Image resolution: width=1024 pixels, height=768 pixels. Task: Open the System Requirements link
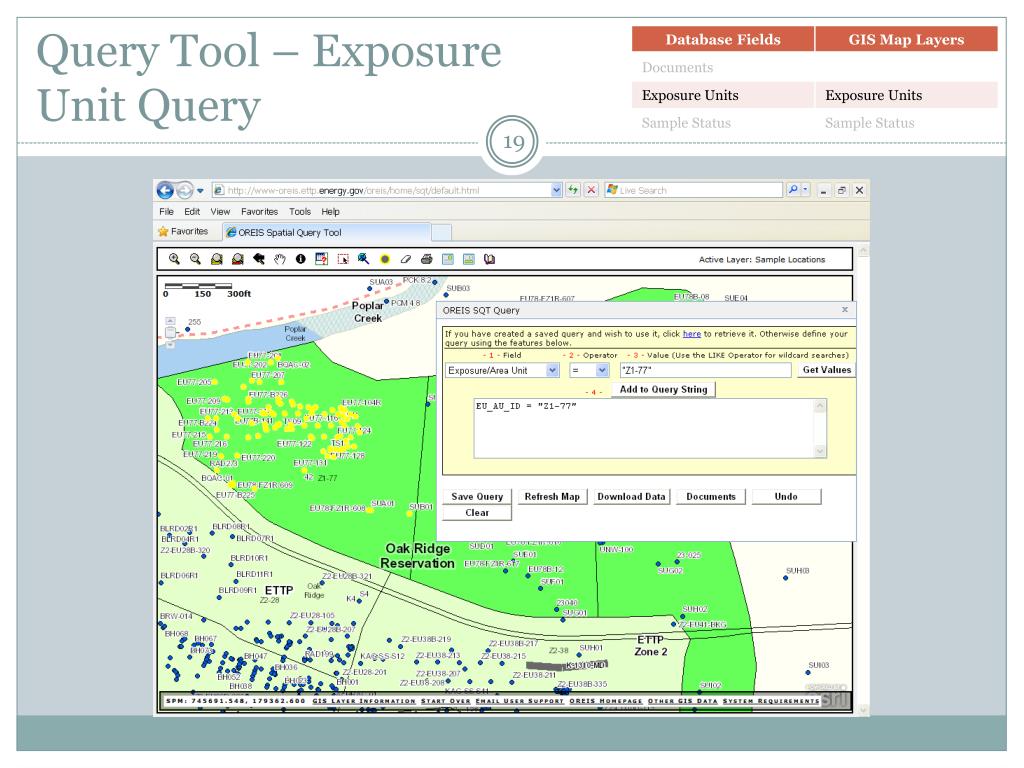(771, 701)
